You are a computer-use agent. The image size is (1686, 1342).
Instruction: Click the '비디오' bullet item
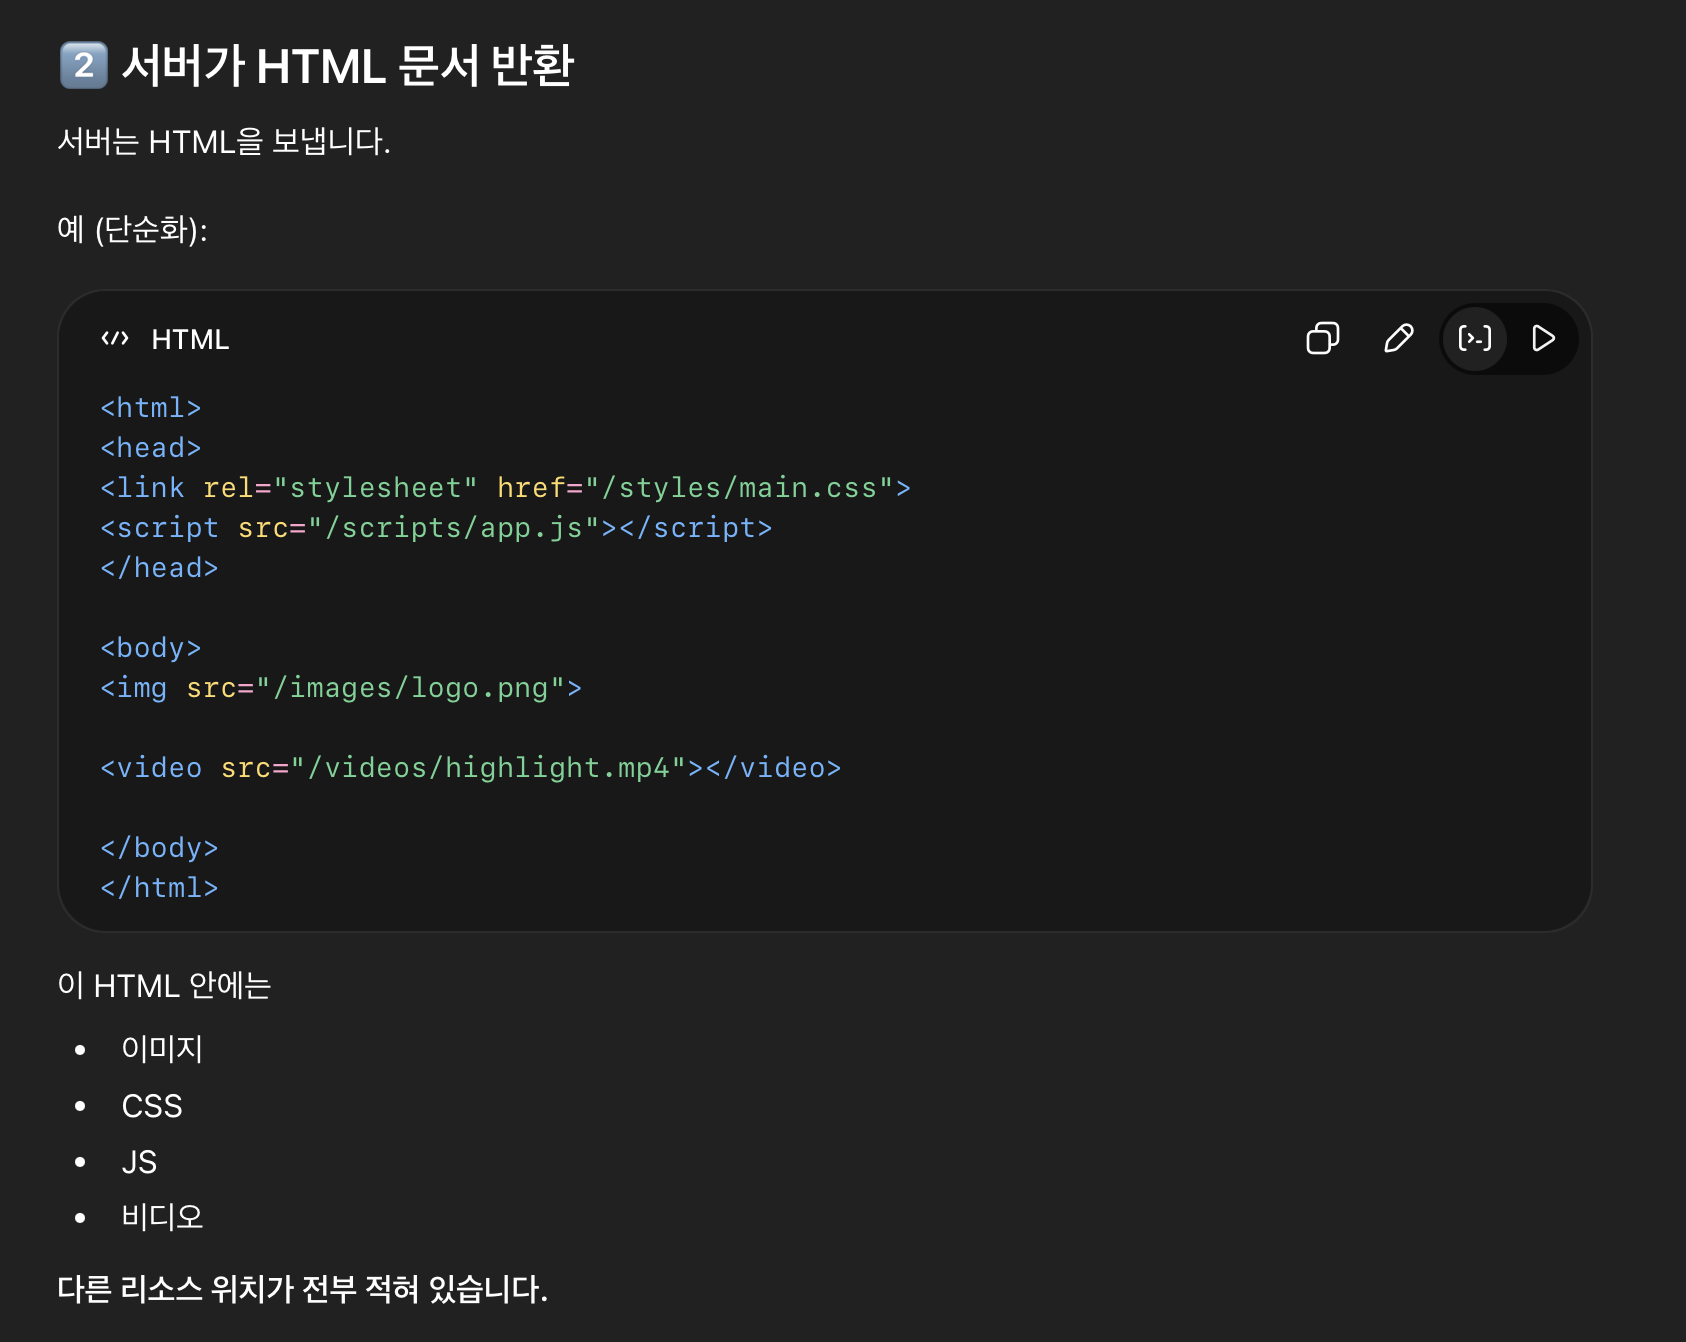(x=162, y=1217)
